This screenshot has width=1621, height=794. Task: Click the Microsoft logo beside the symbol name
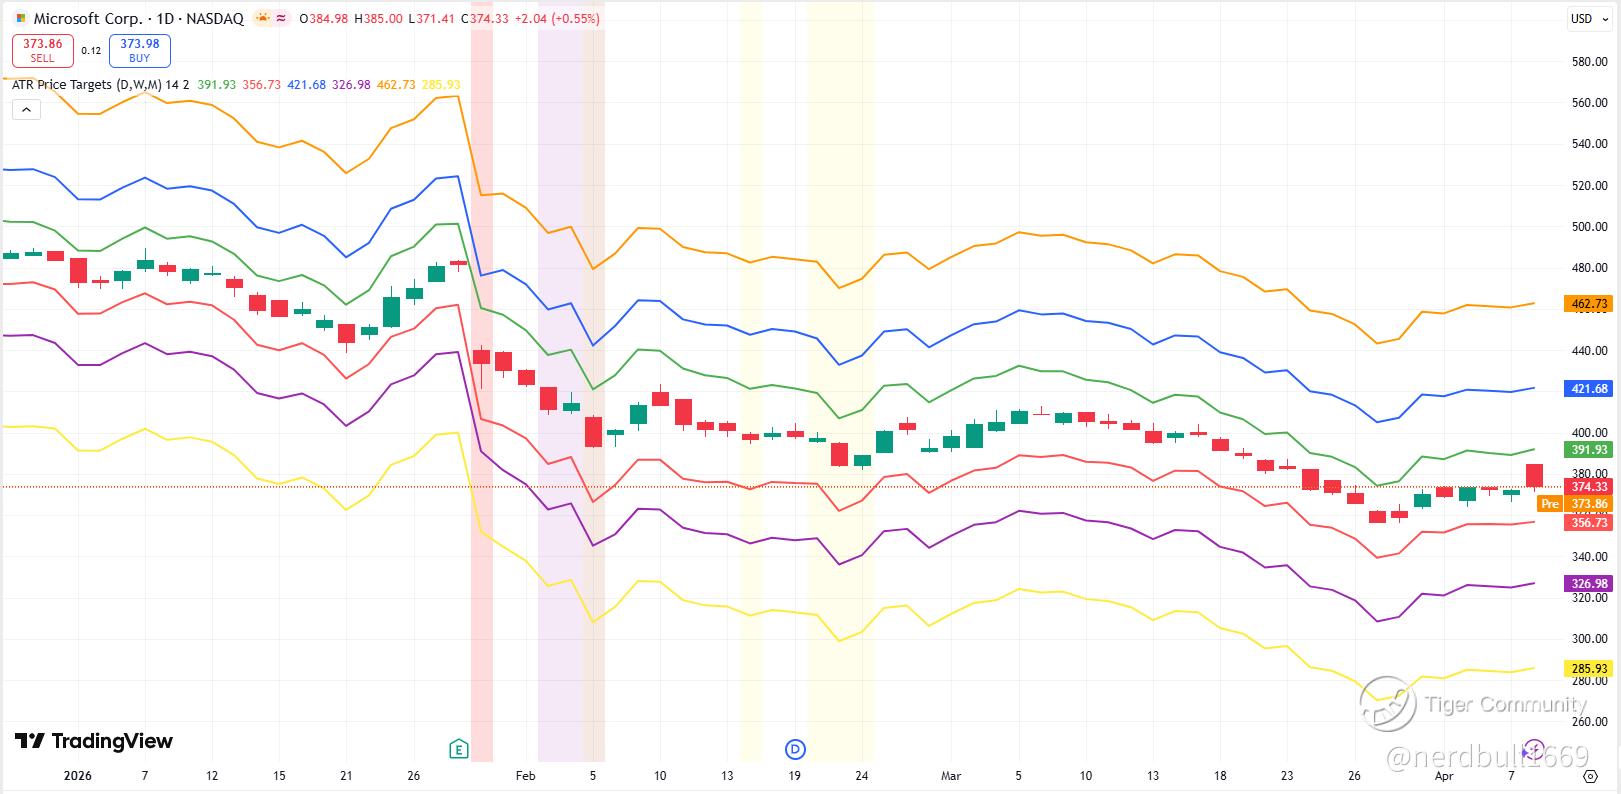[x=20, y=18]
